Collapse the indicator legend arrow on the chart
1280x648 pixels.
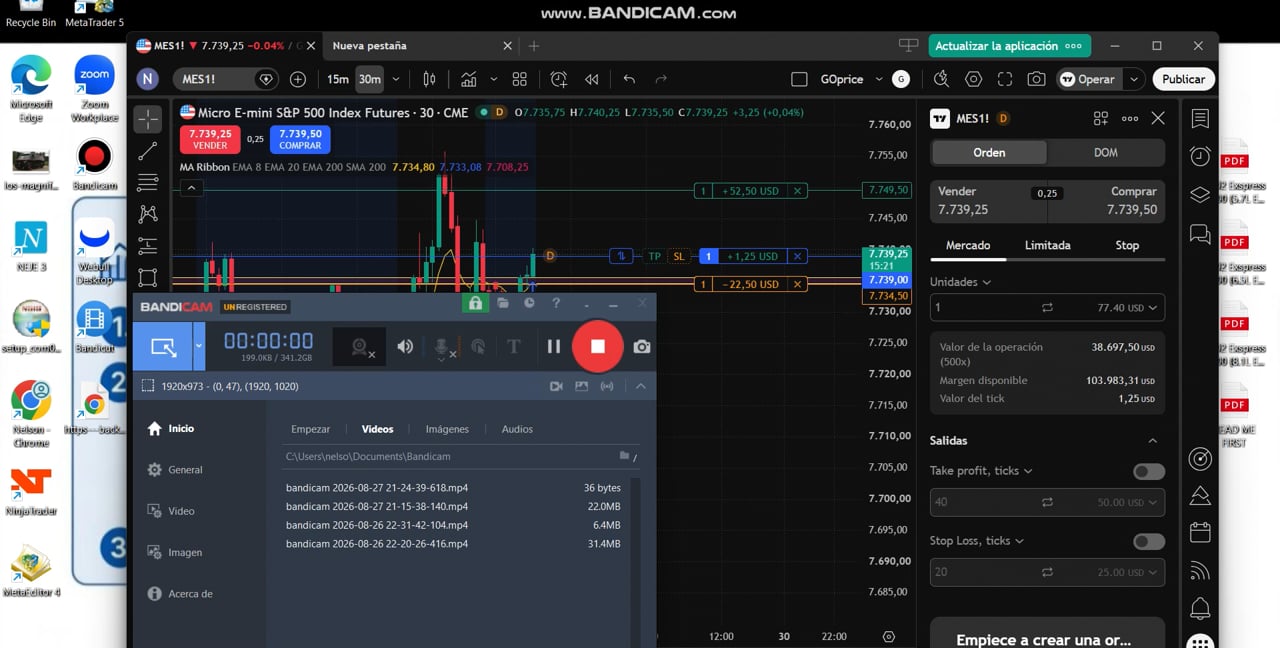(192, 188)
